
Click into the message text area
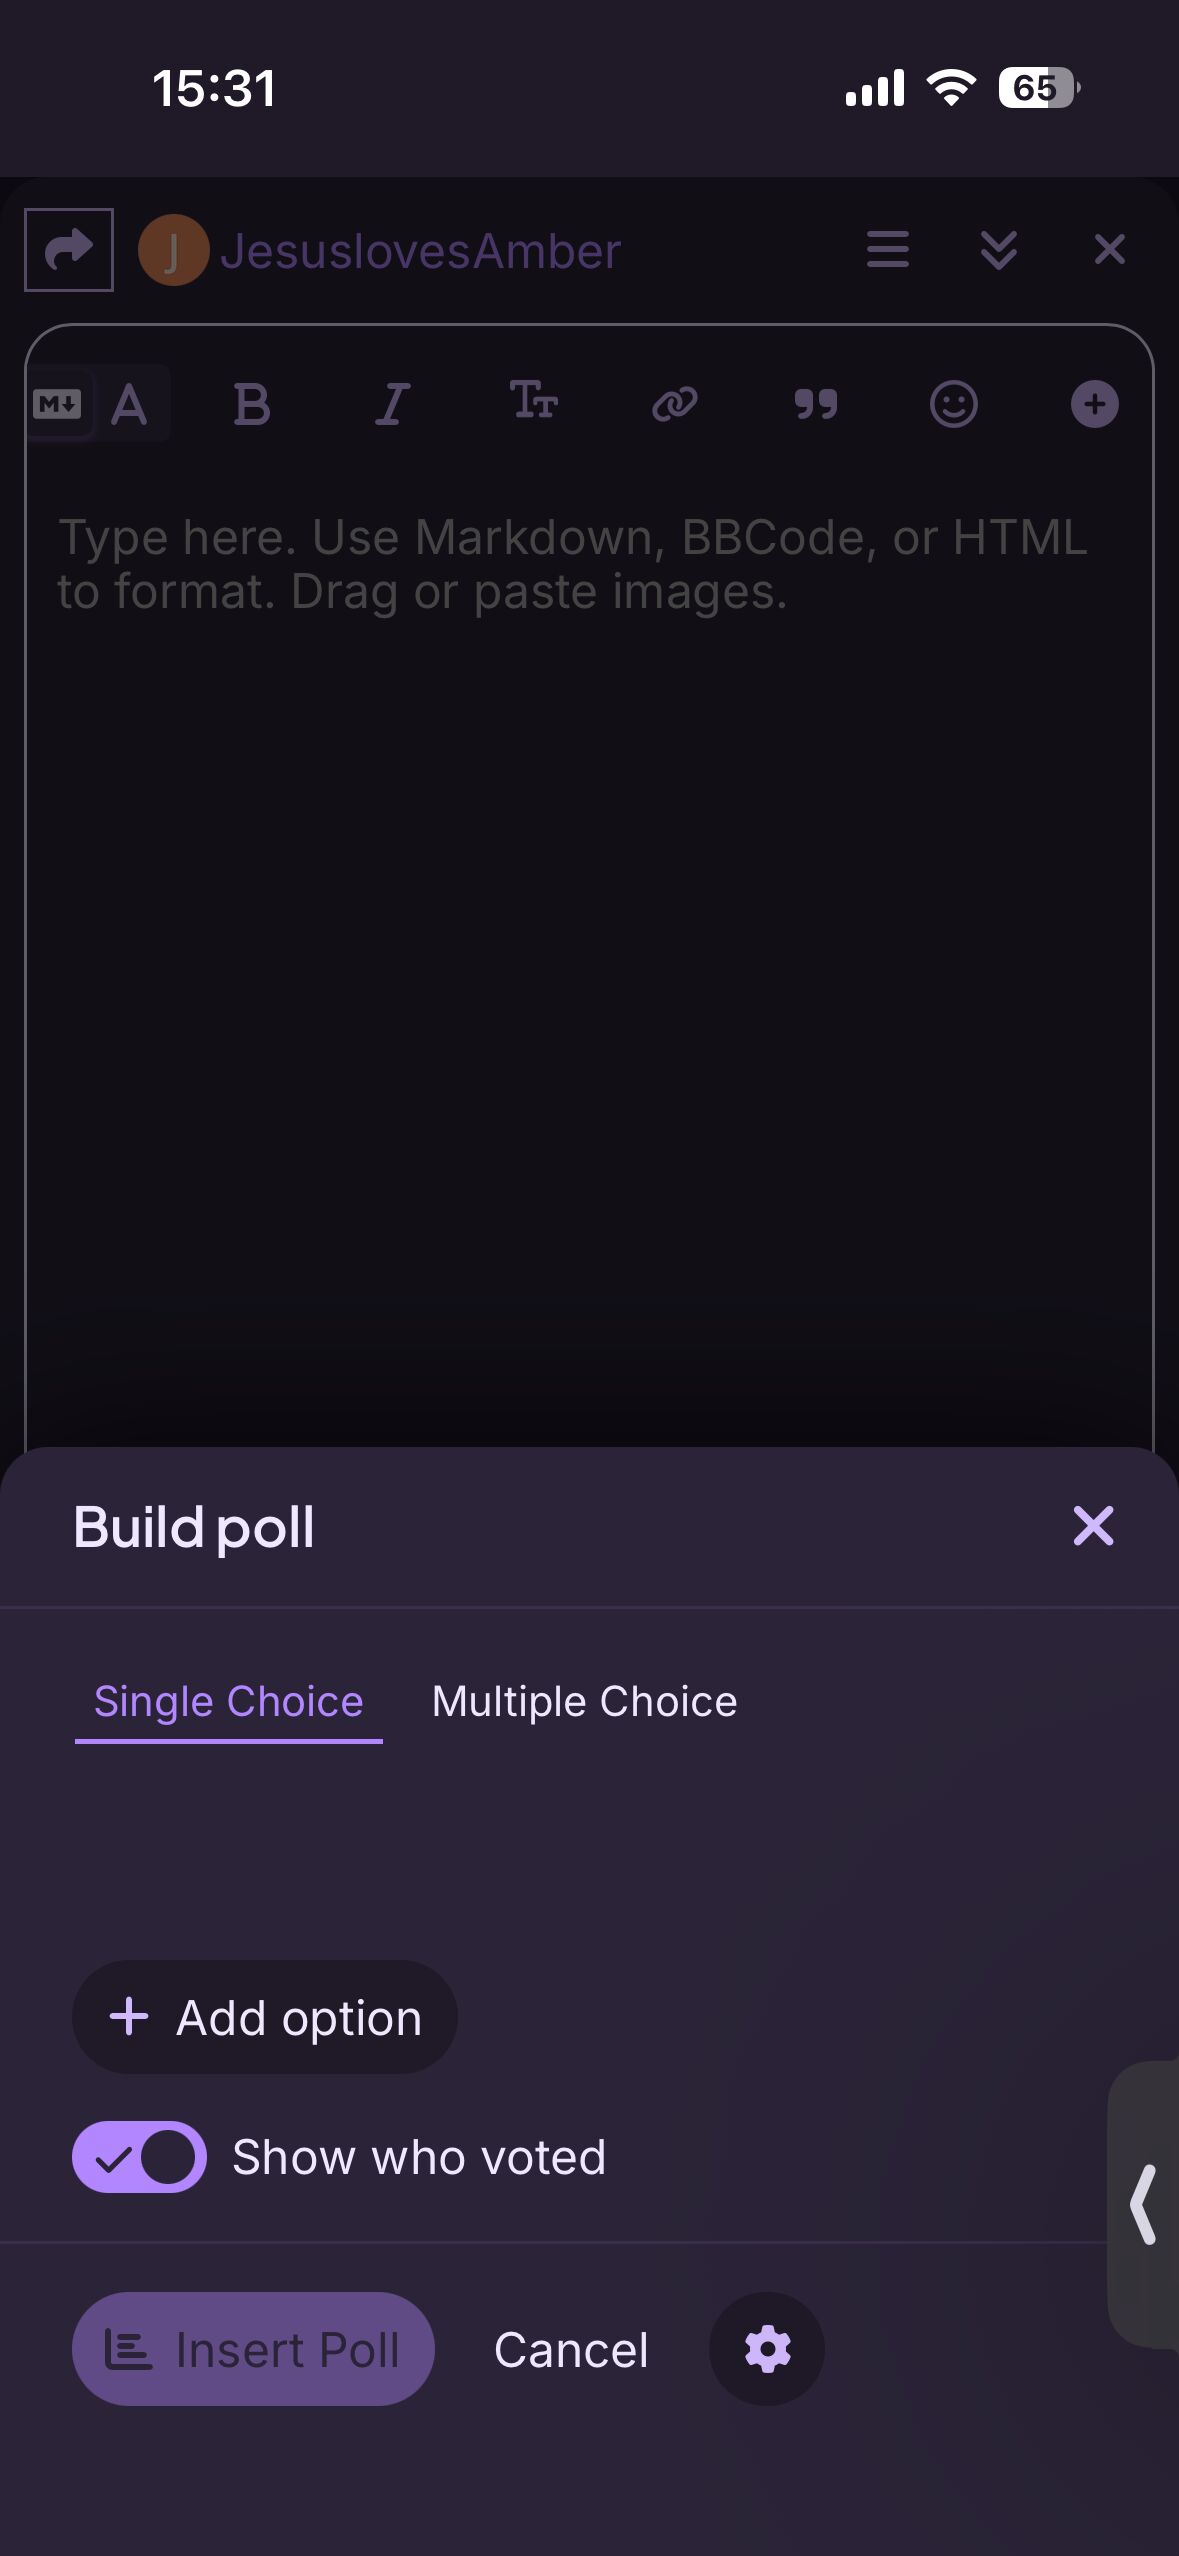coord(589,900)
